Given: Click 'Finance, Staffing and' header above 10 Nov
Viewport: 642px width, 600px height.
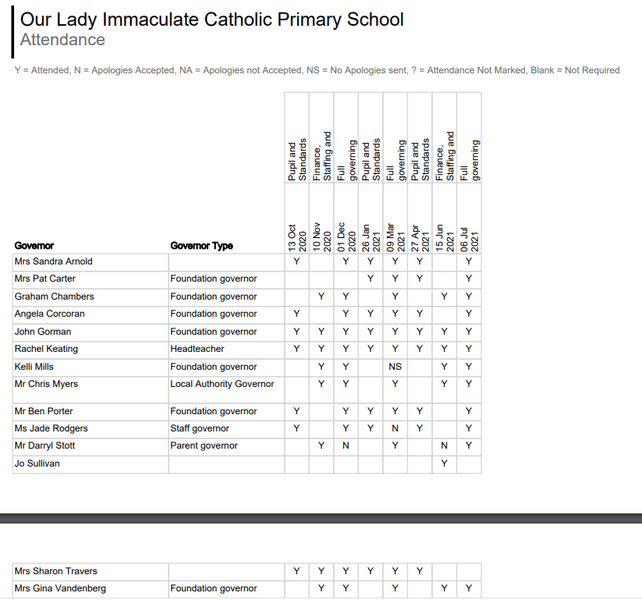Looking at the screenshot, I should pos(321,156).
